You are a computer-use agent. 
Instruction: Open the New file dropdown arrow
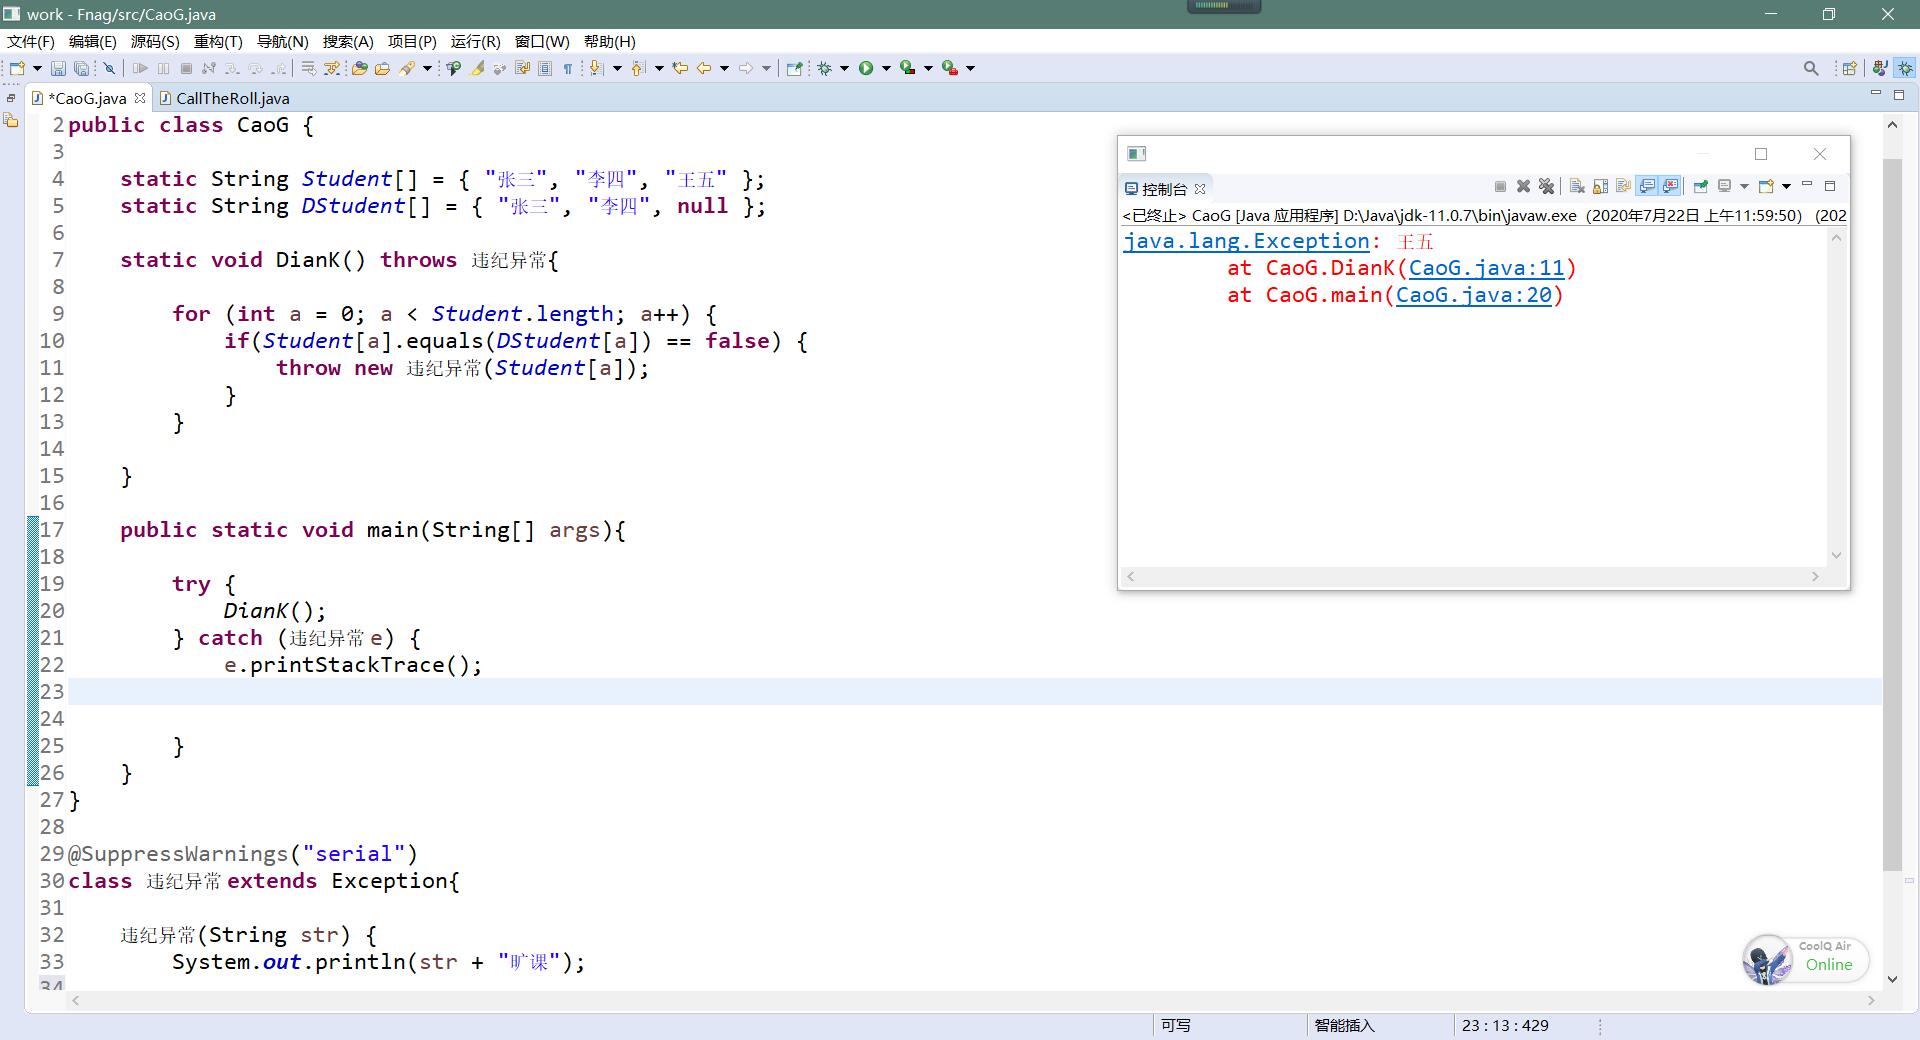(x=37, y=68)
